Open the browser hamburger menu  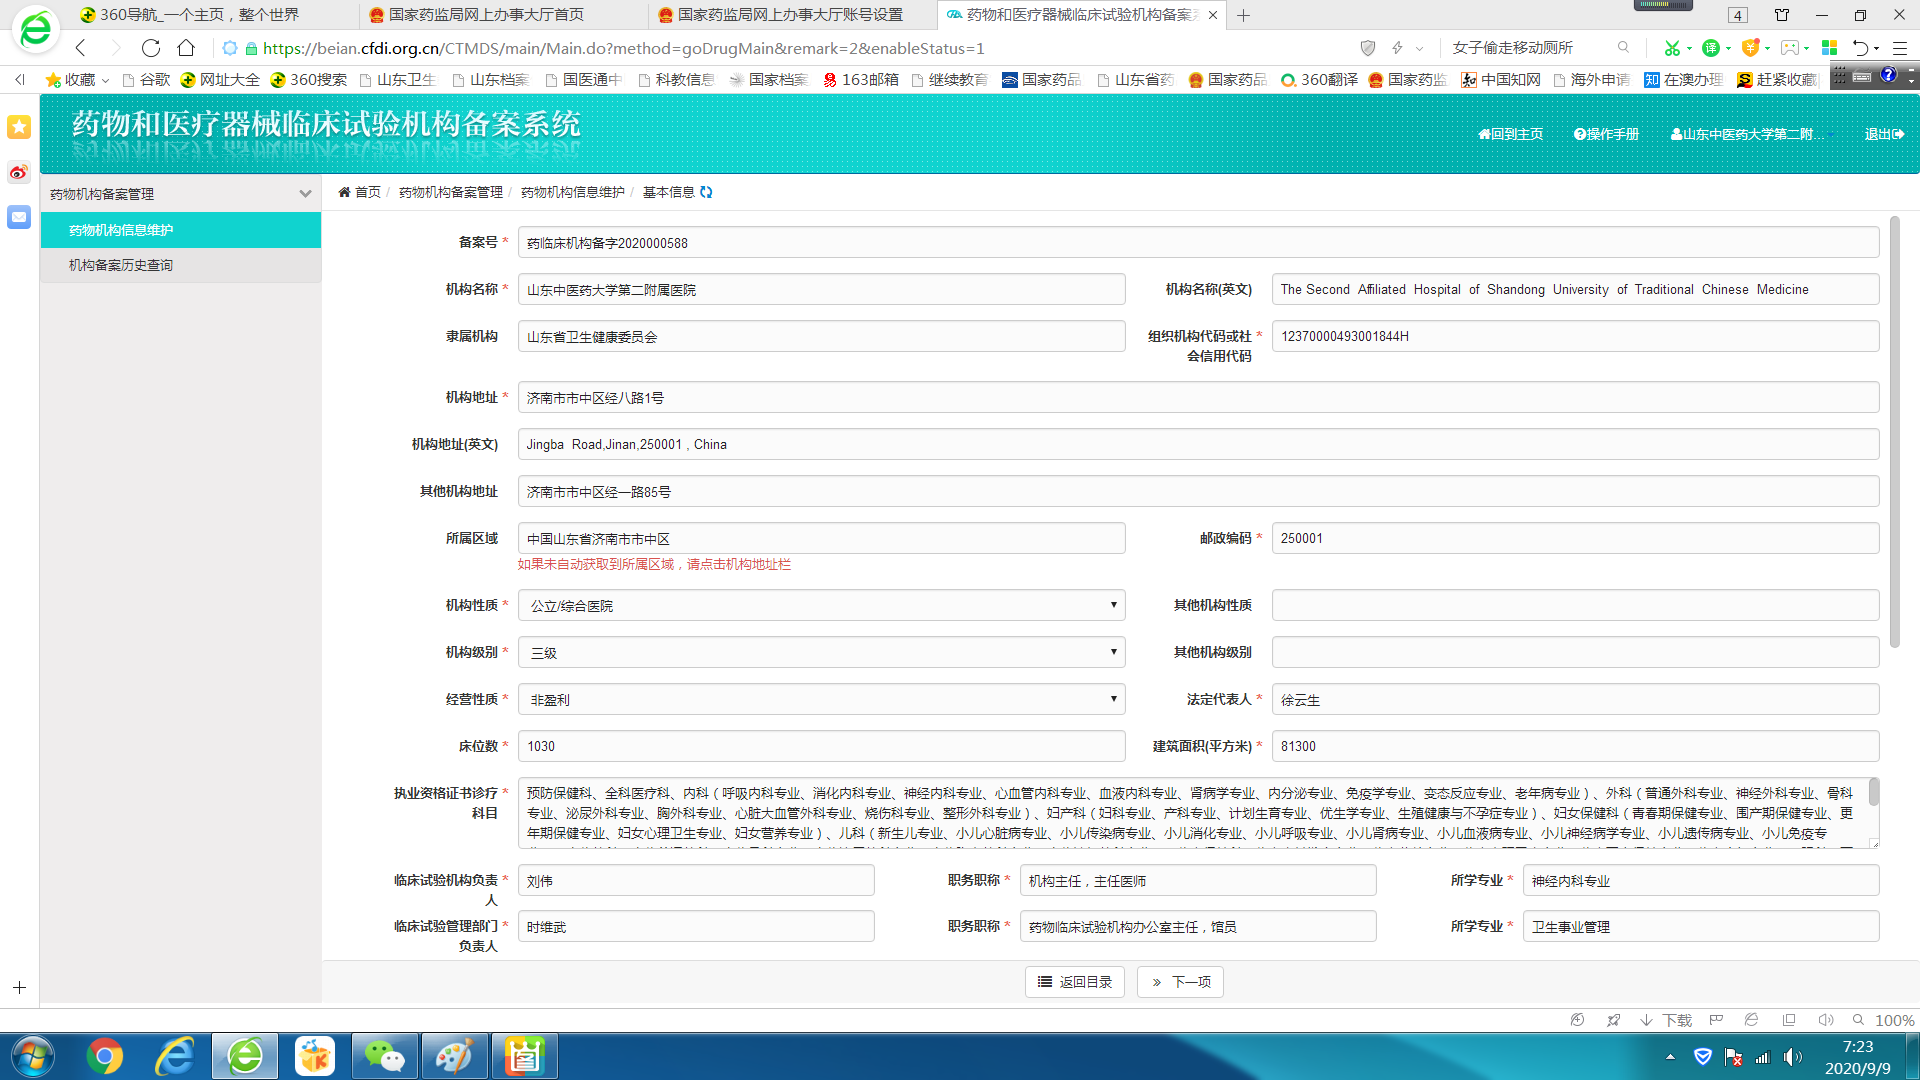(x=1900, y=48)
